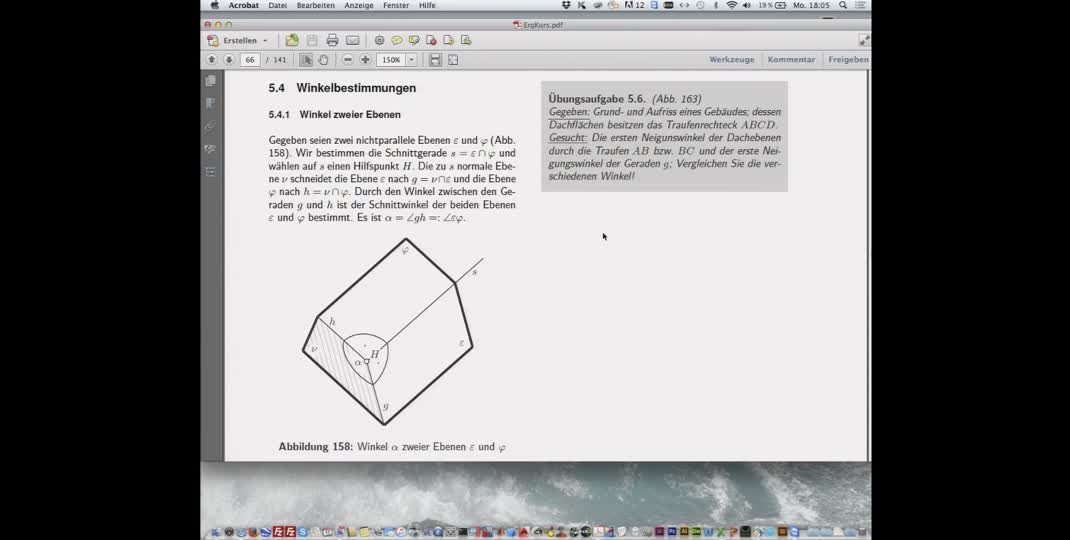Open the page thumbnails side panel

[x=210, y=81]
